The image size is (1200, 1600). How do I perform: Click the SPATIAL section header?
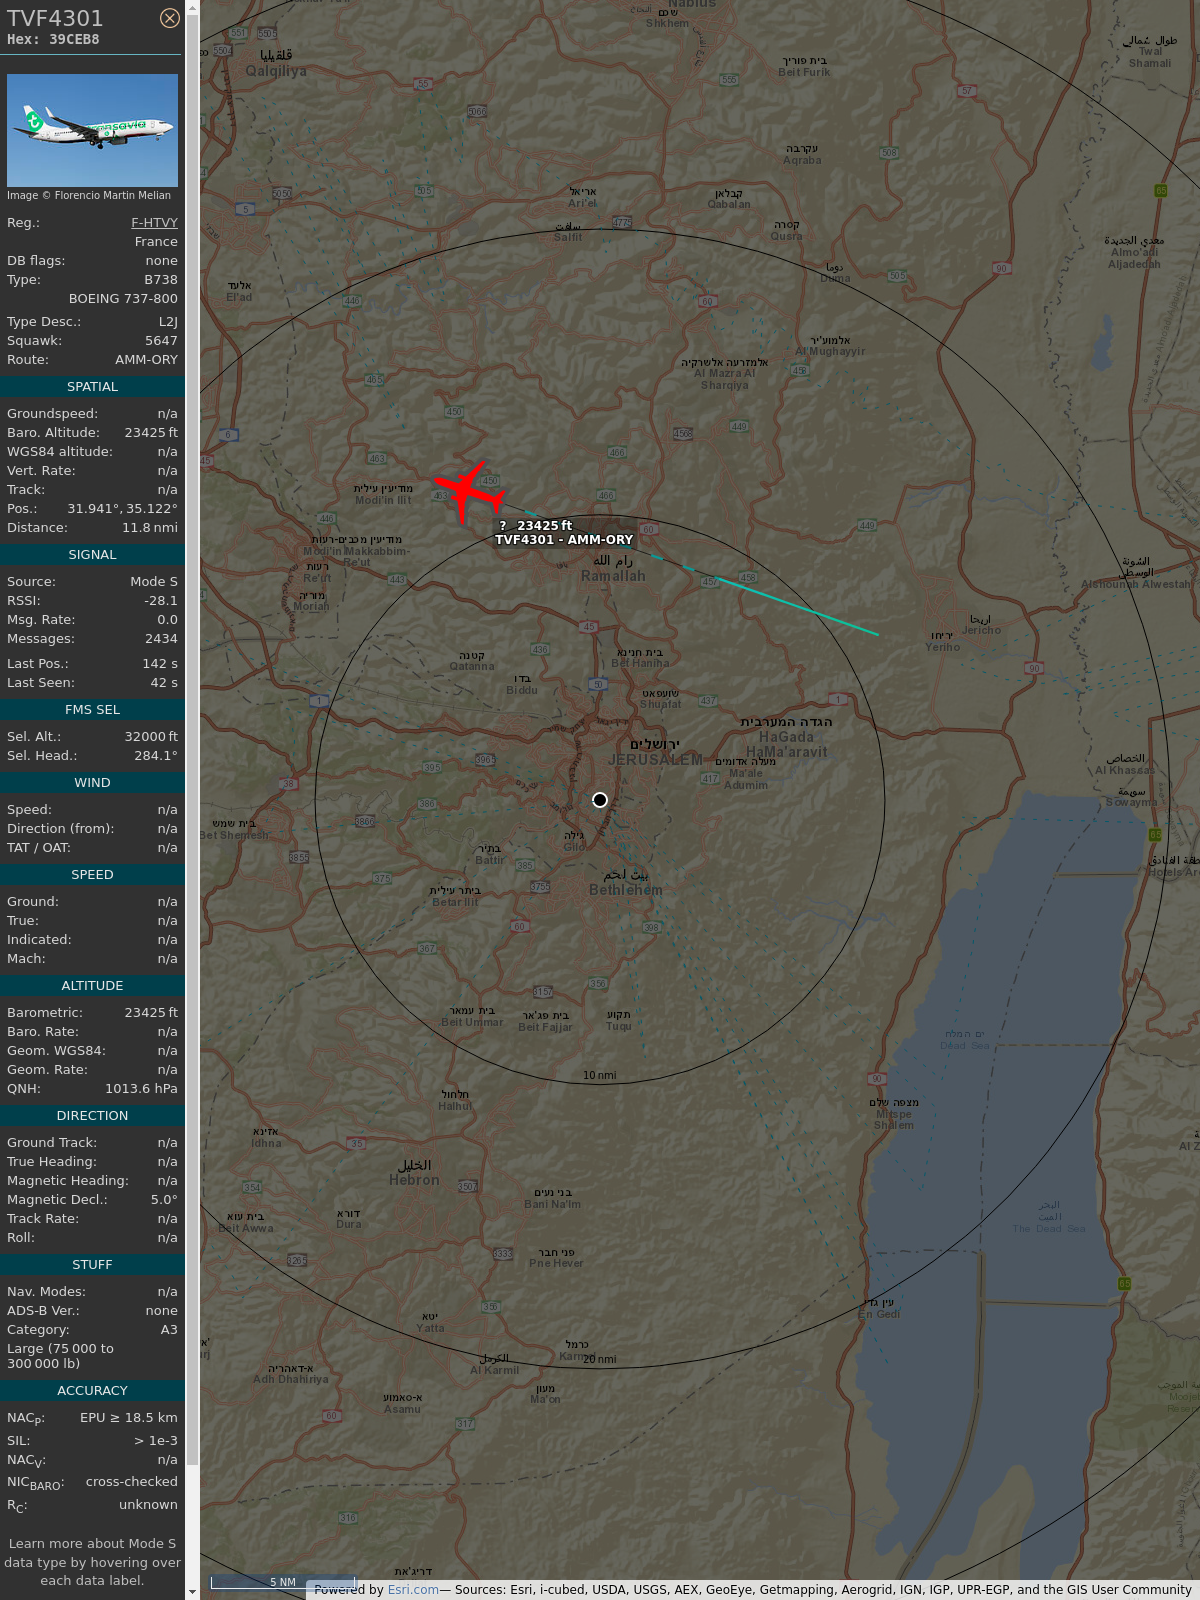(x=92, y=387)
